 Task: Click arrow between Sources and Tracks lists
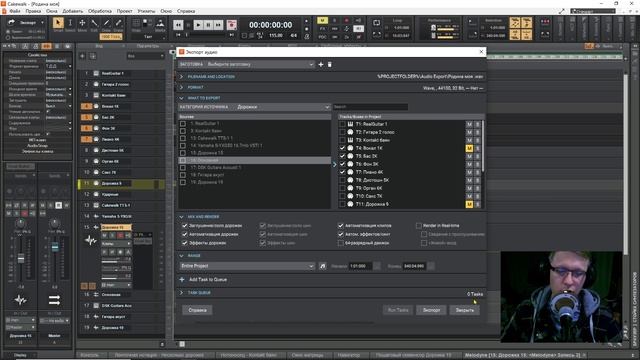coord(335,164)
